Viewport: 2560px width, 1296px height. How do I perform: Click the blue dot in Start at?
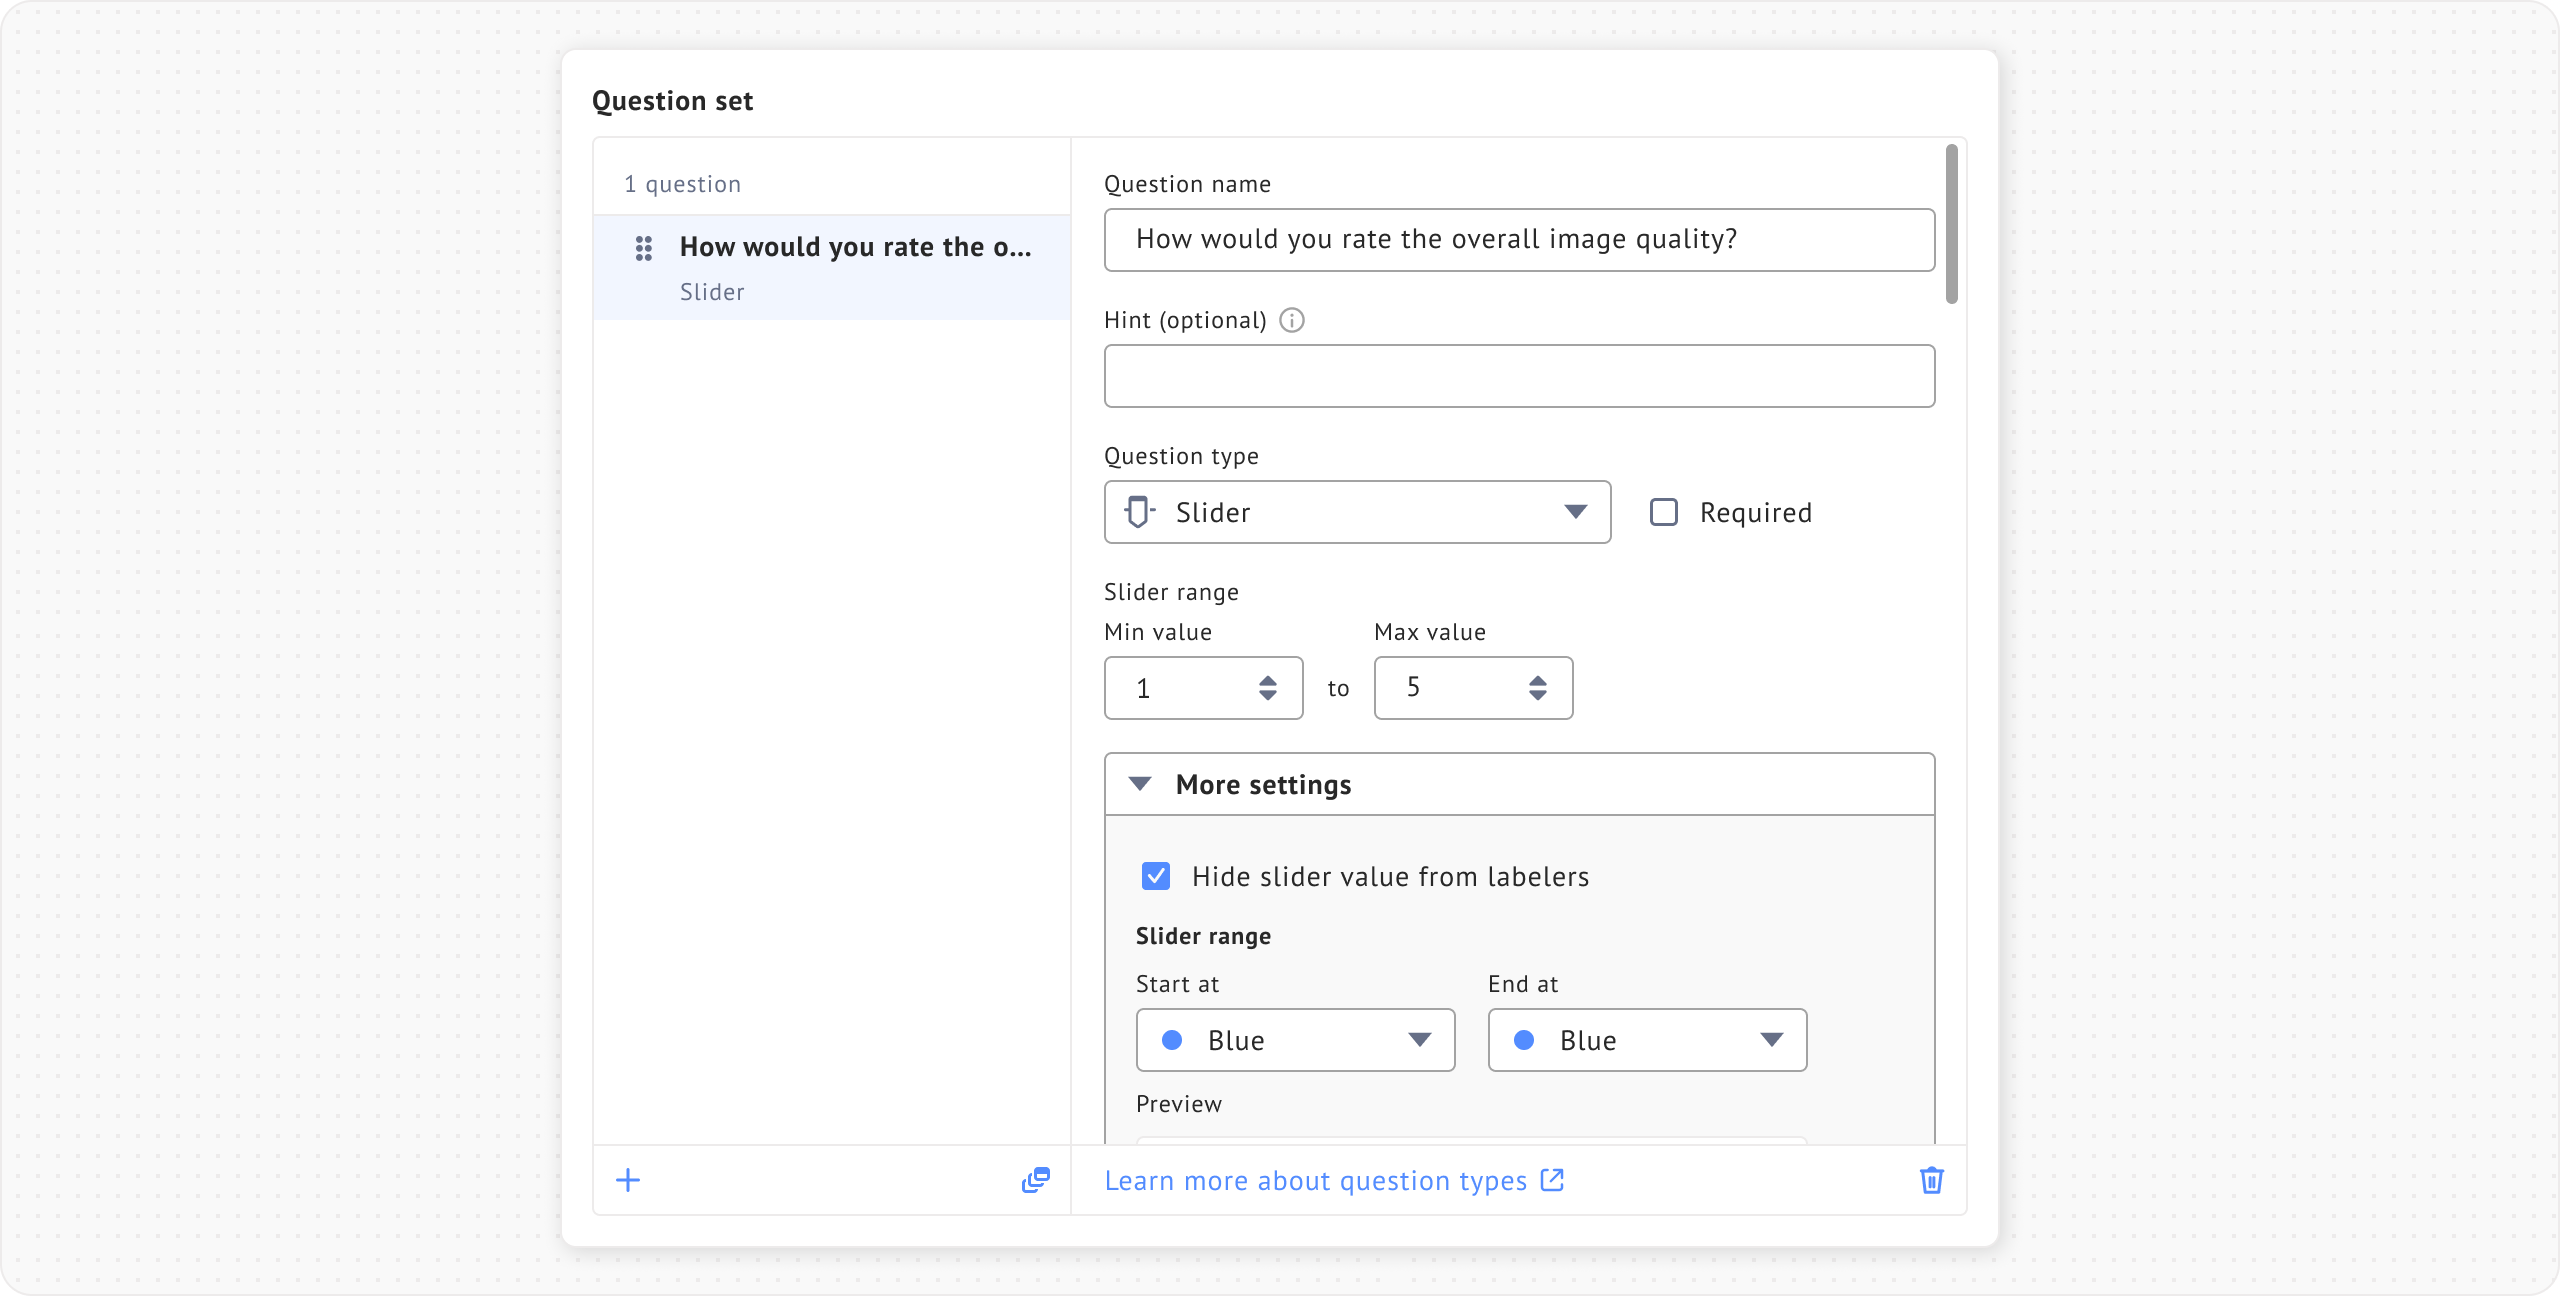[1172, 1040]
